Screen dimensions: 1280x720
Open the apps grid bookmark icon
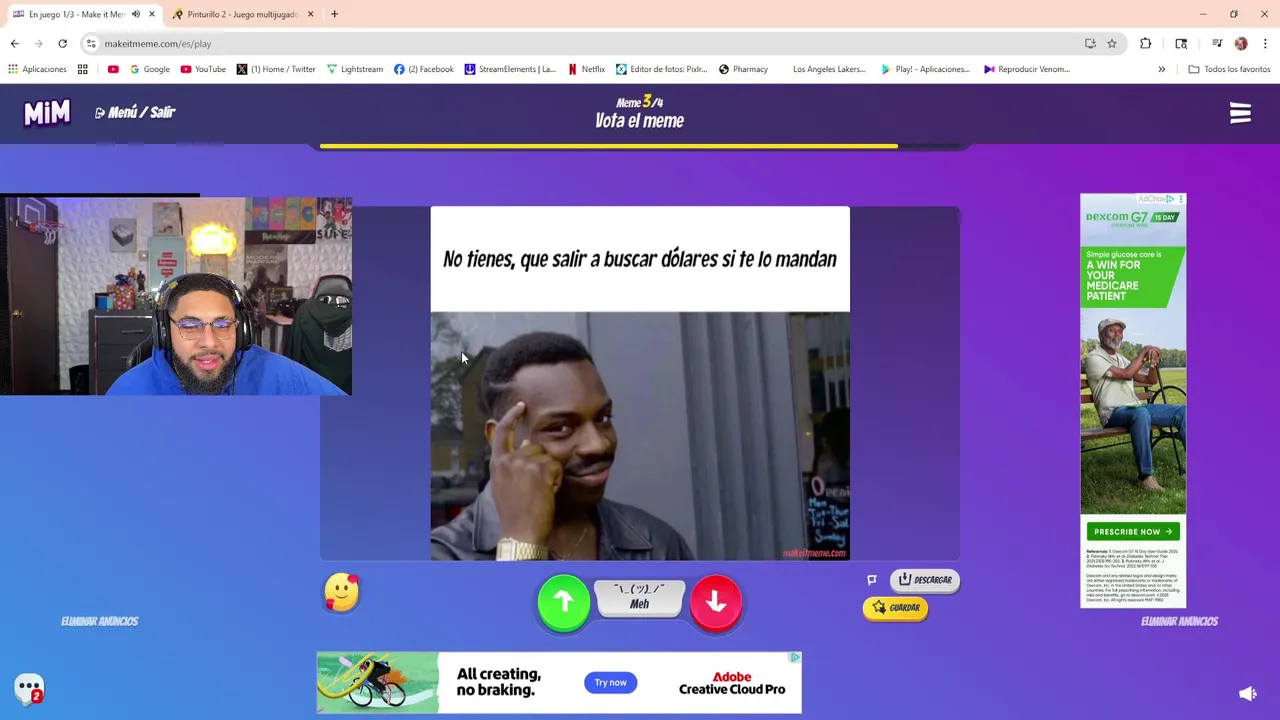(x=83, y=69)
